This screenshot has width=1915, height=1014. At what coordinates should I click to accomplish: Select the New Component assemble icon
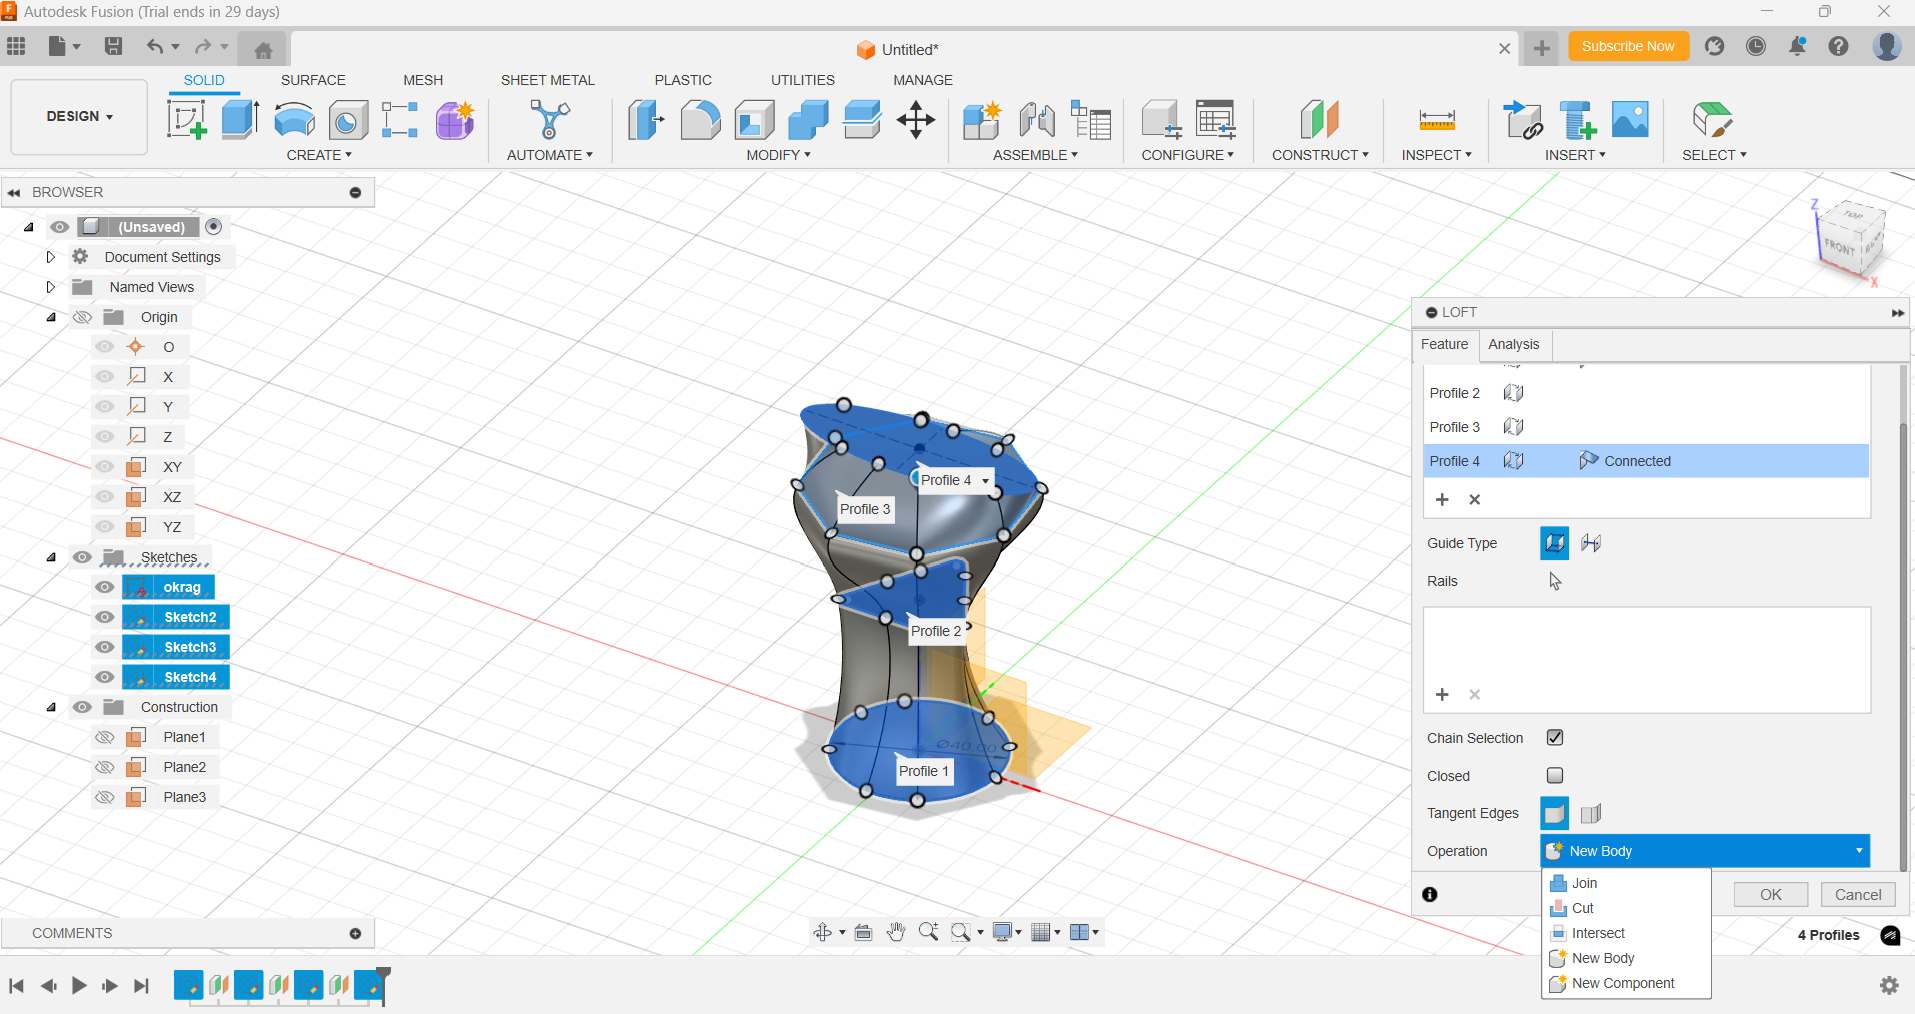point(982,120)
